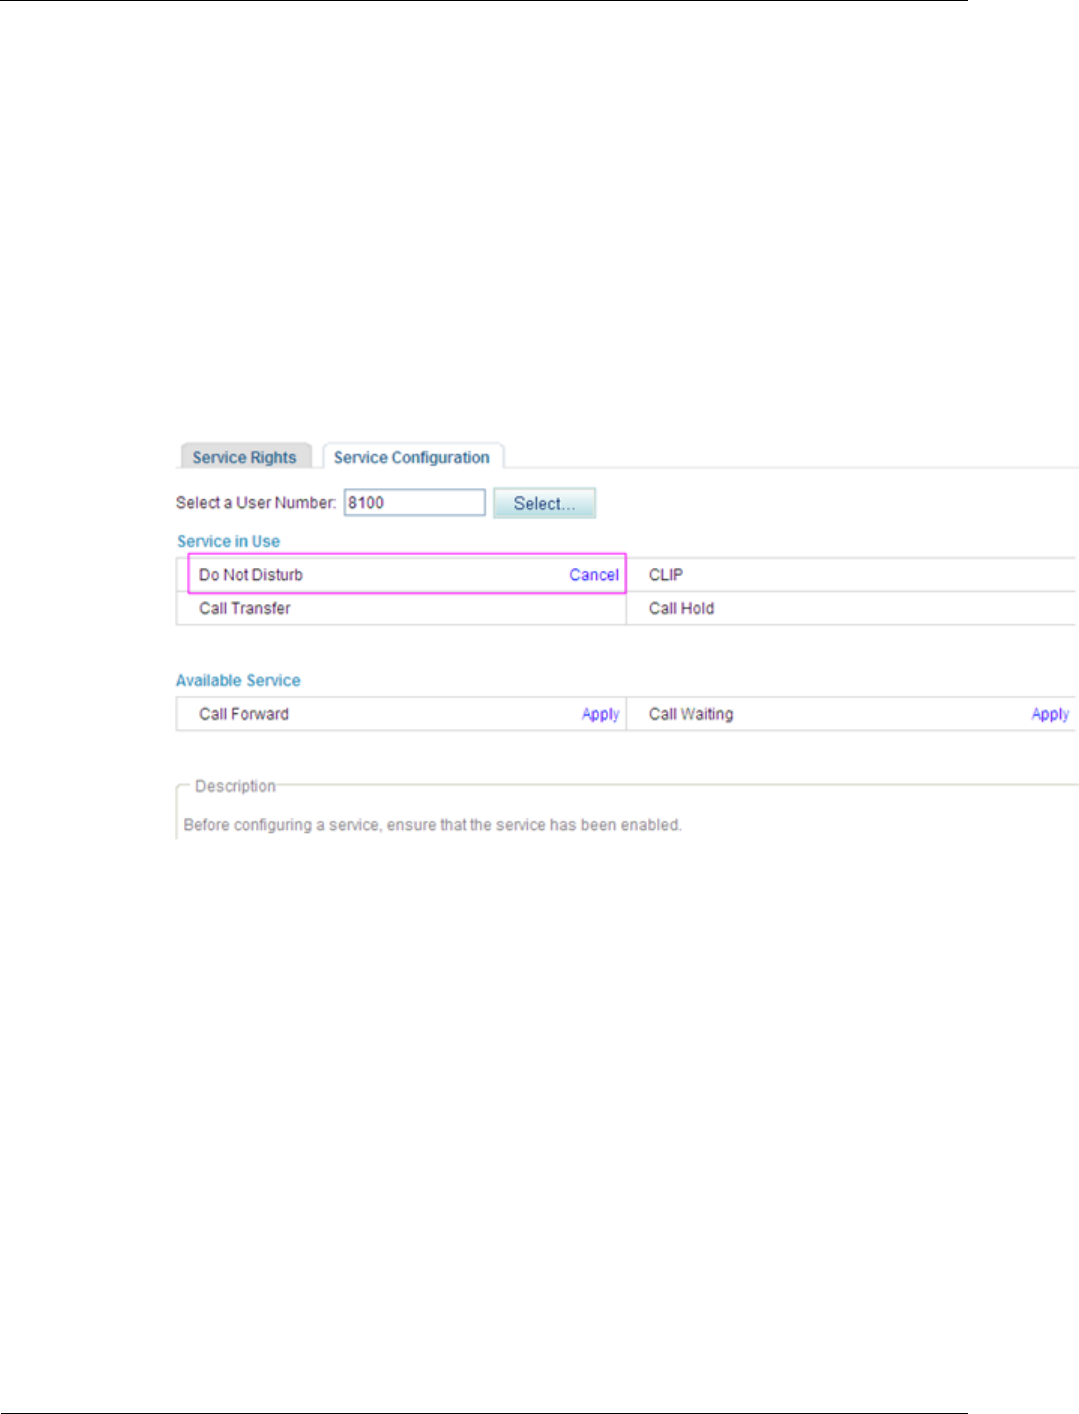Select the Call Waiting service name

point(691,714)
